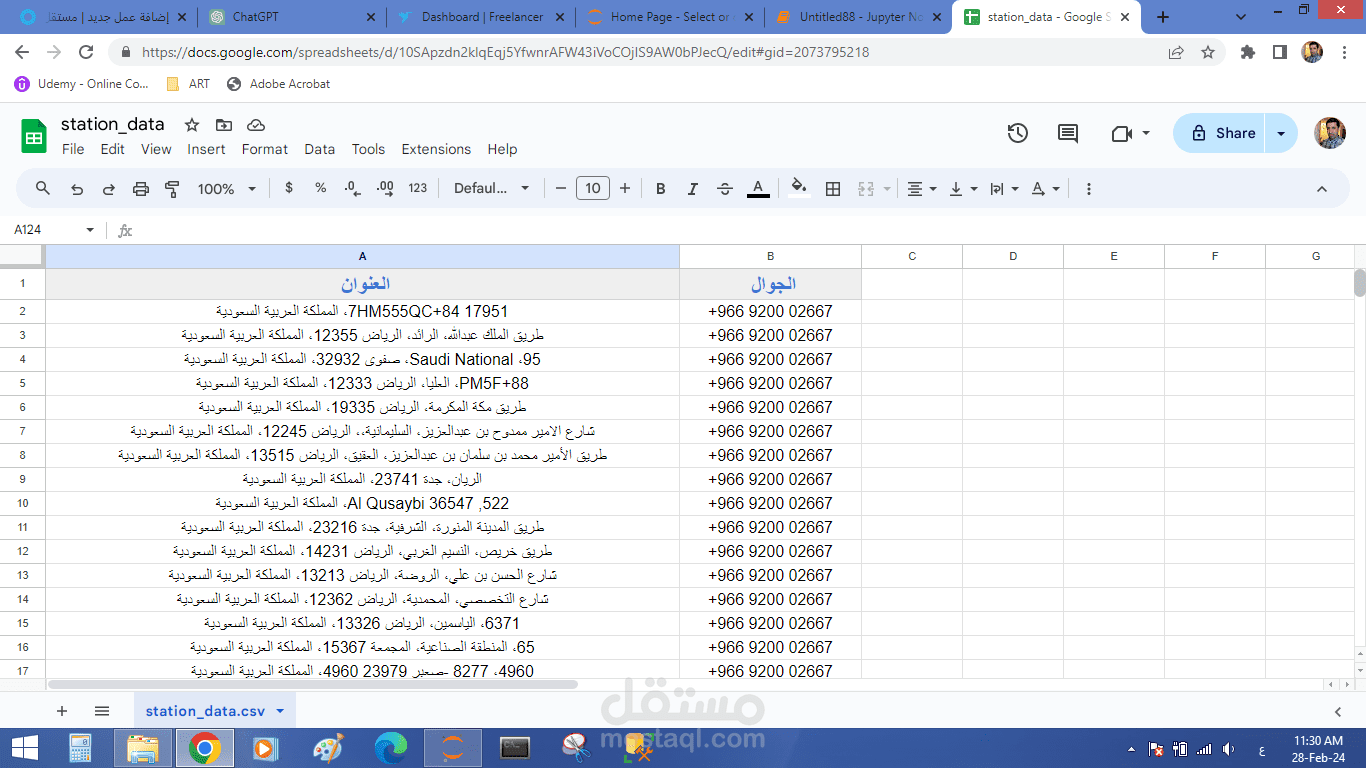Open the station_data.csv tab arrow menu
Screen dimensions: 1366x768
tap(280, 711)
